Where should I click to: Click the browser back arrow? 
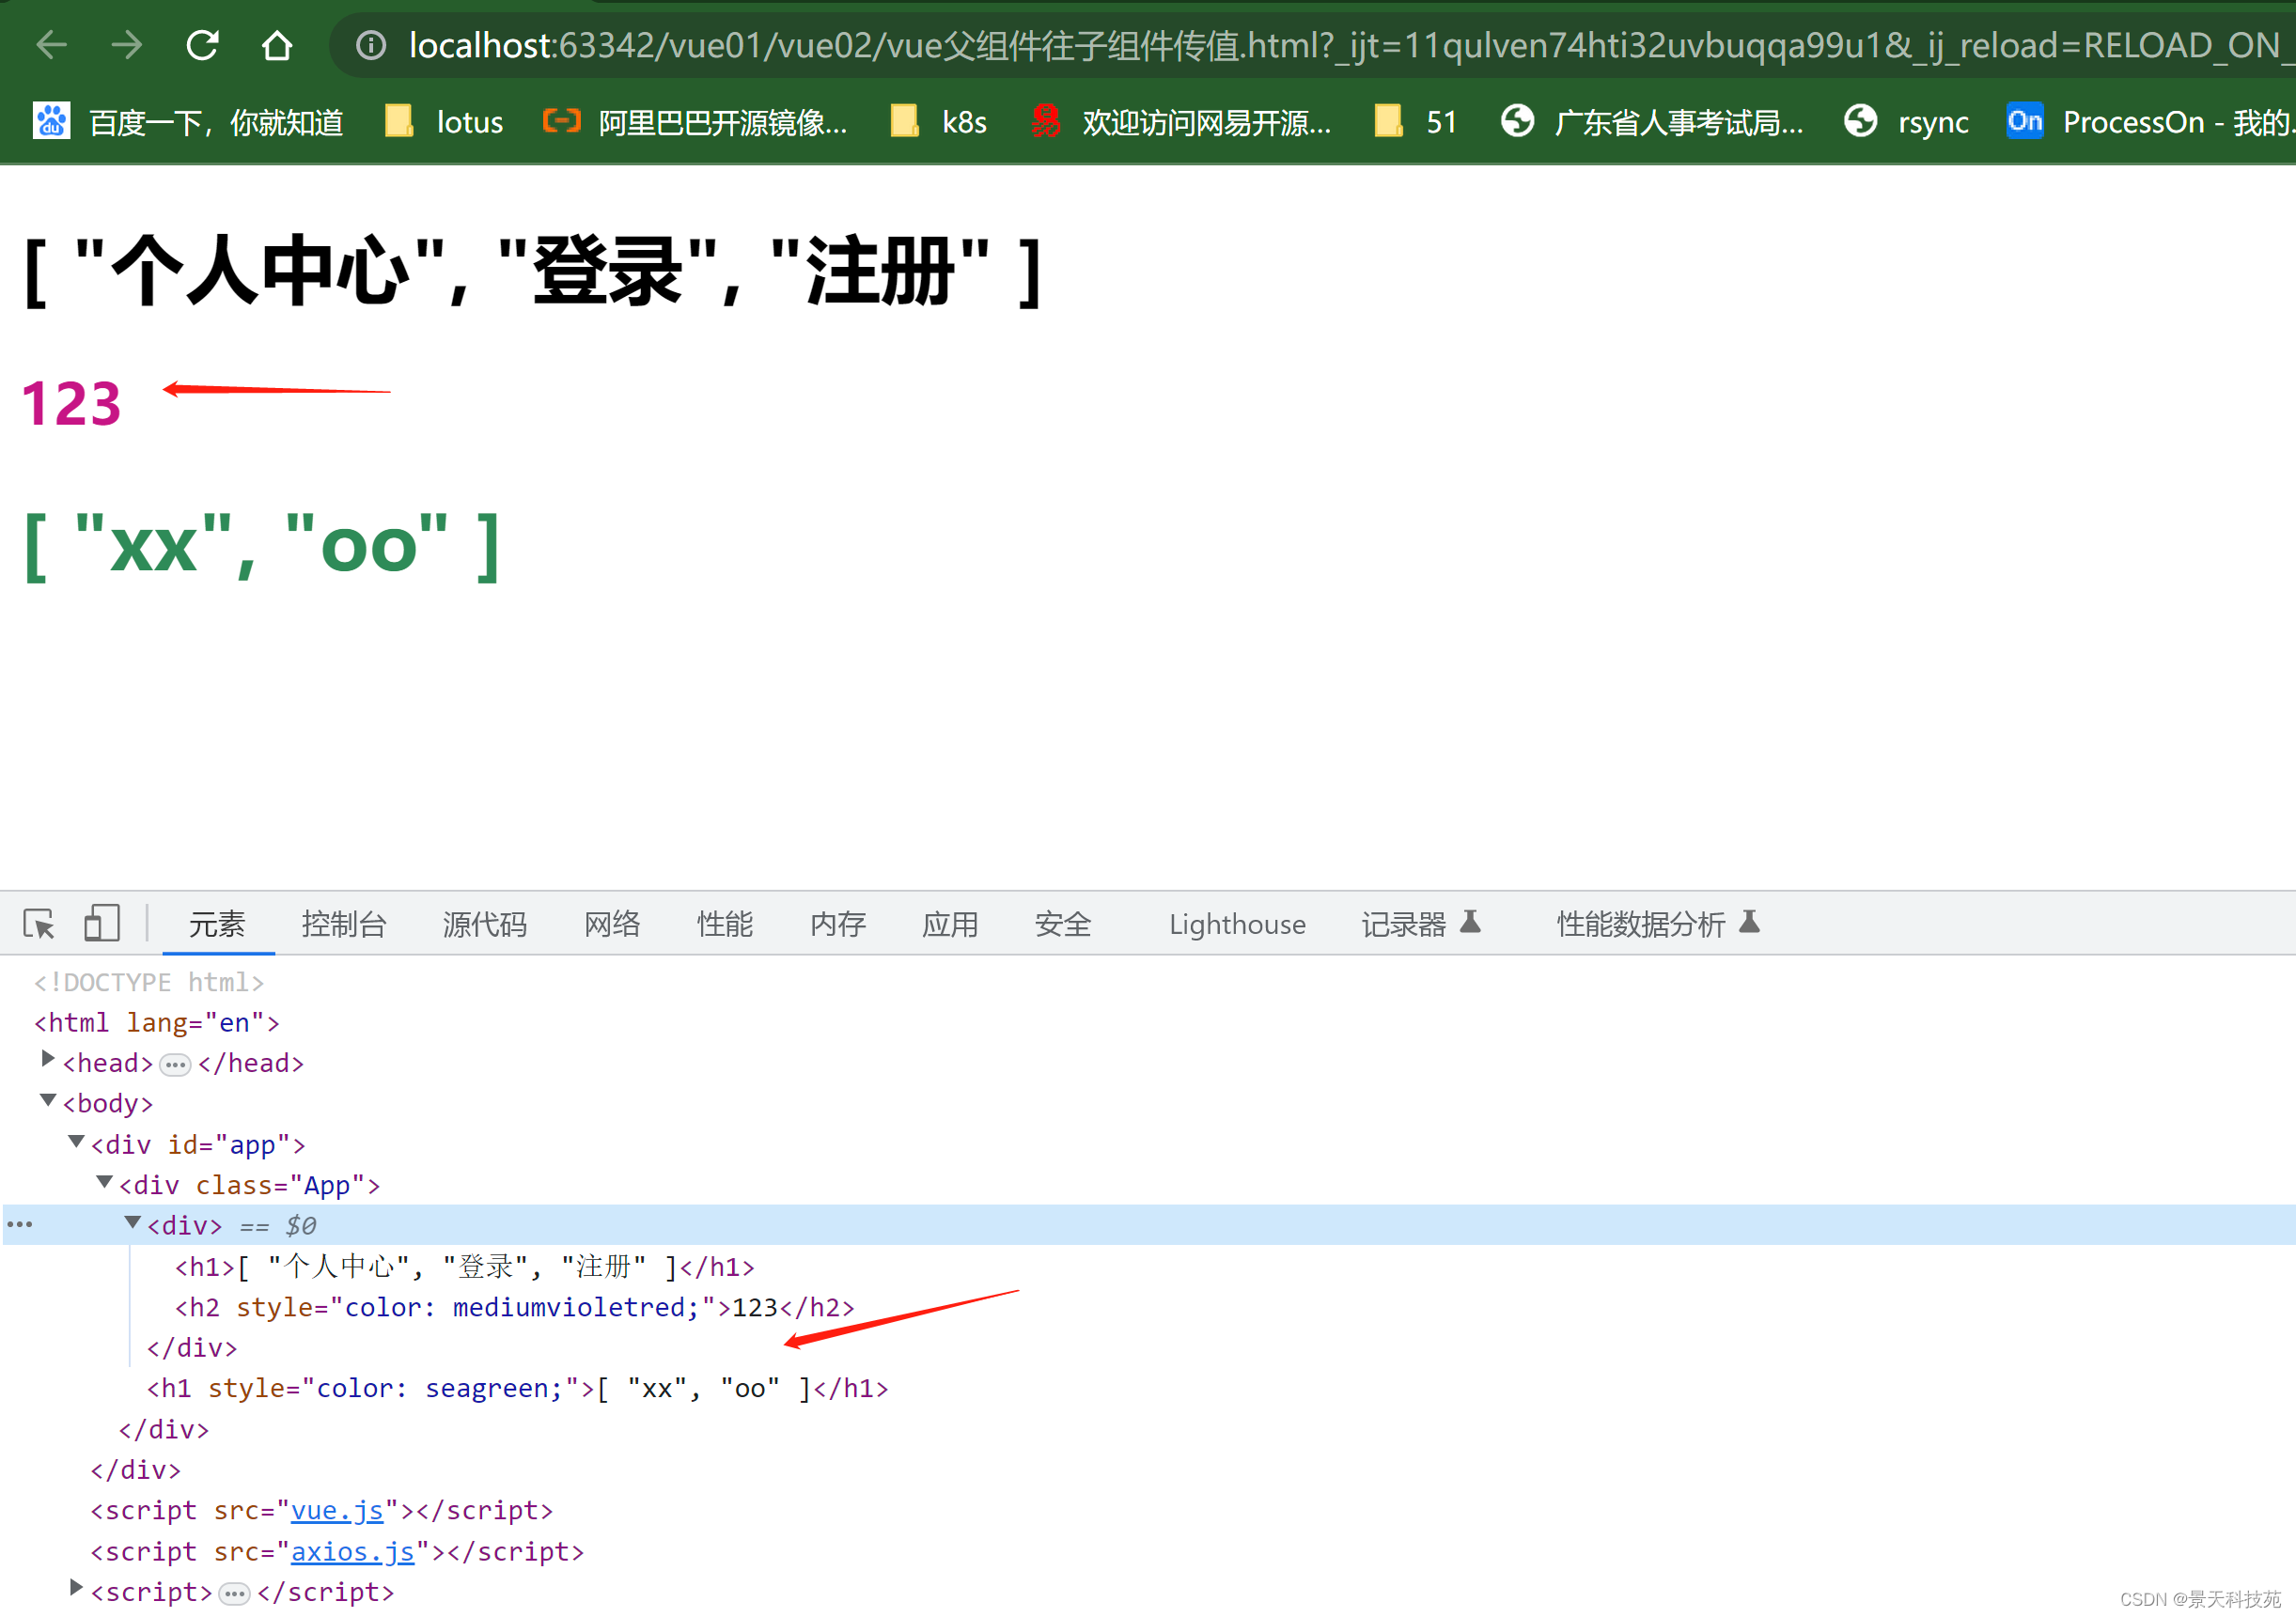pos(51,45)
